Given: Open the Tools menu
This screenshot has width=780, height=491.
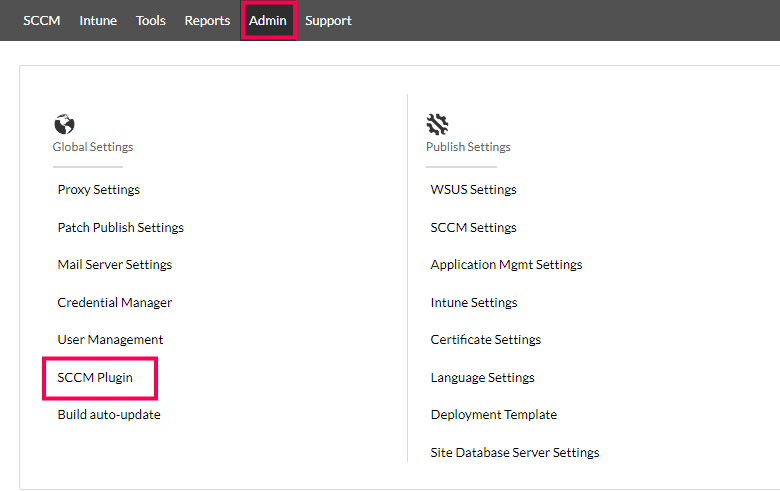Looking at the screenshot, I should 151,20.
